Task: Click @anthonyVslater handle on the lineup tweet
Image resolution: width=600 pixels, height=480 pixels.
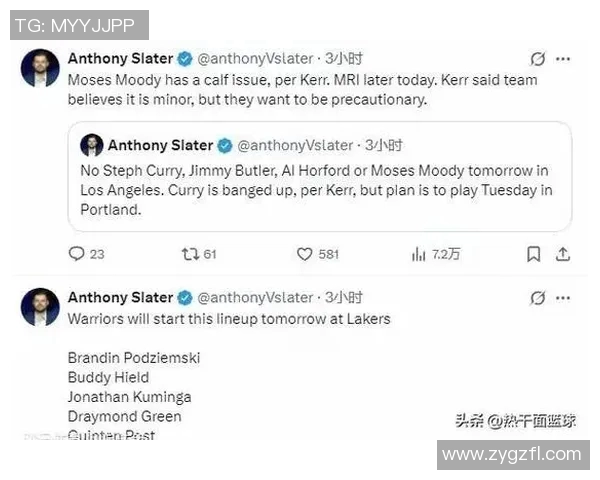Action: click(x=254, y=298)
